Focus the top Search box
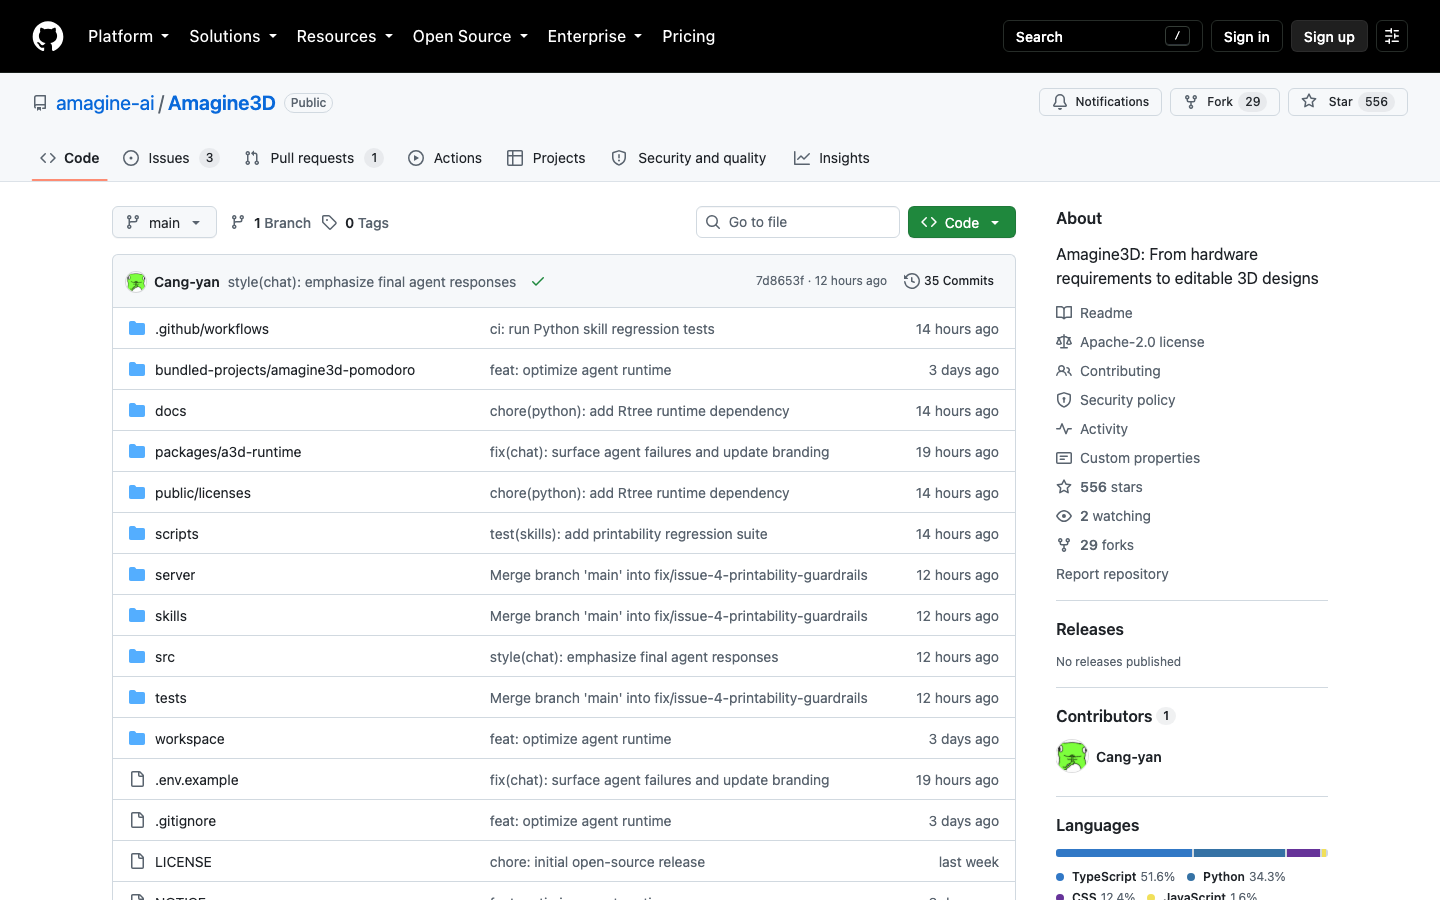The image size is (1440, 900). coord(1102,36)
